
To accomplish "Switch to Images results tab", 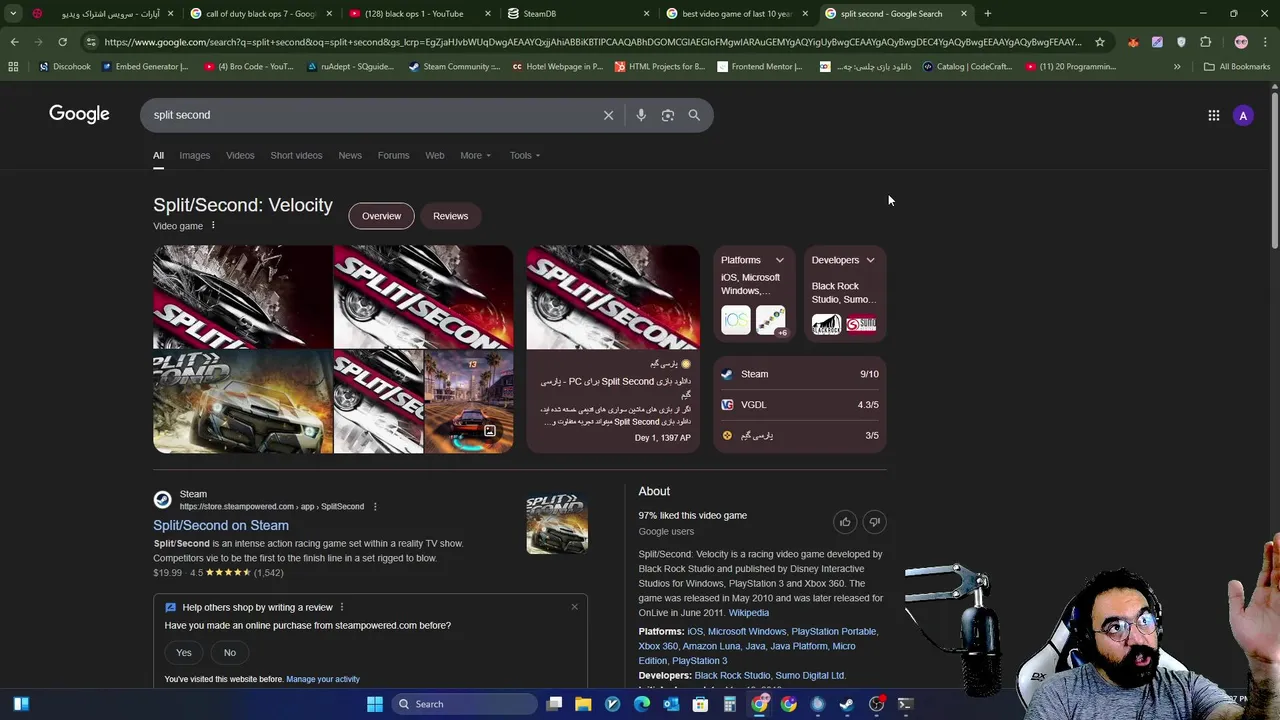I will click(195, 155).
